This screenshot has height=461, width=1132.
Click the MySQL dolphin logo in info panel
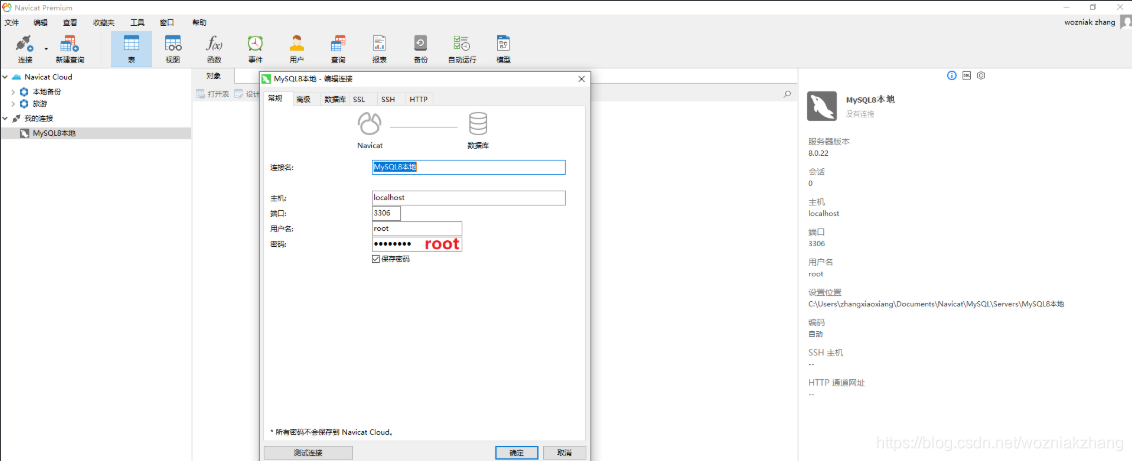(x=822, y=106)
